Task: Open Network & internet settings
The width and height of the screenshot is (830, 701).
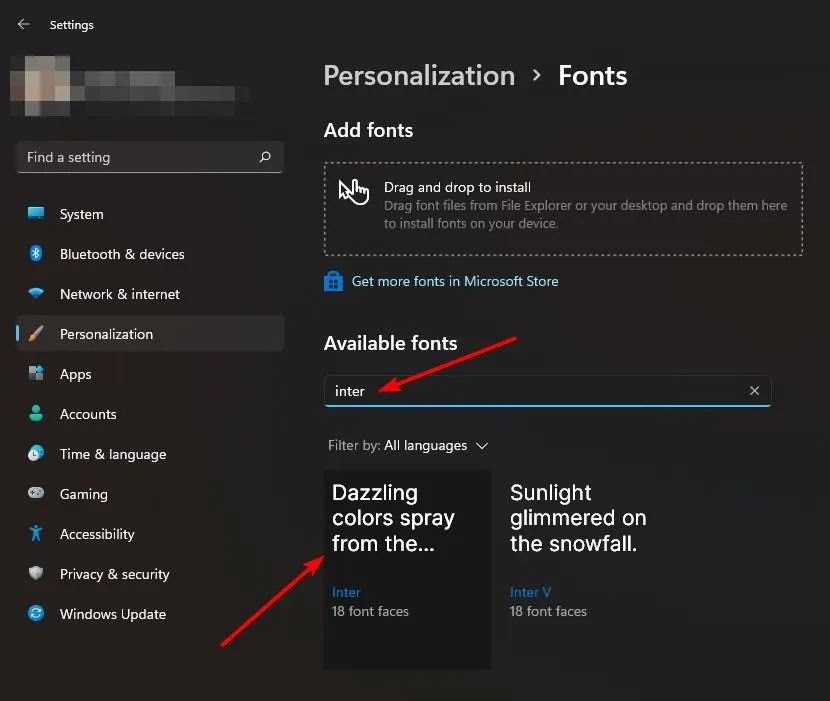Action: click(150, 294)
